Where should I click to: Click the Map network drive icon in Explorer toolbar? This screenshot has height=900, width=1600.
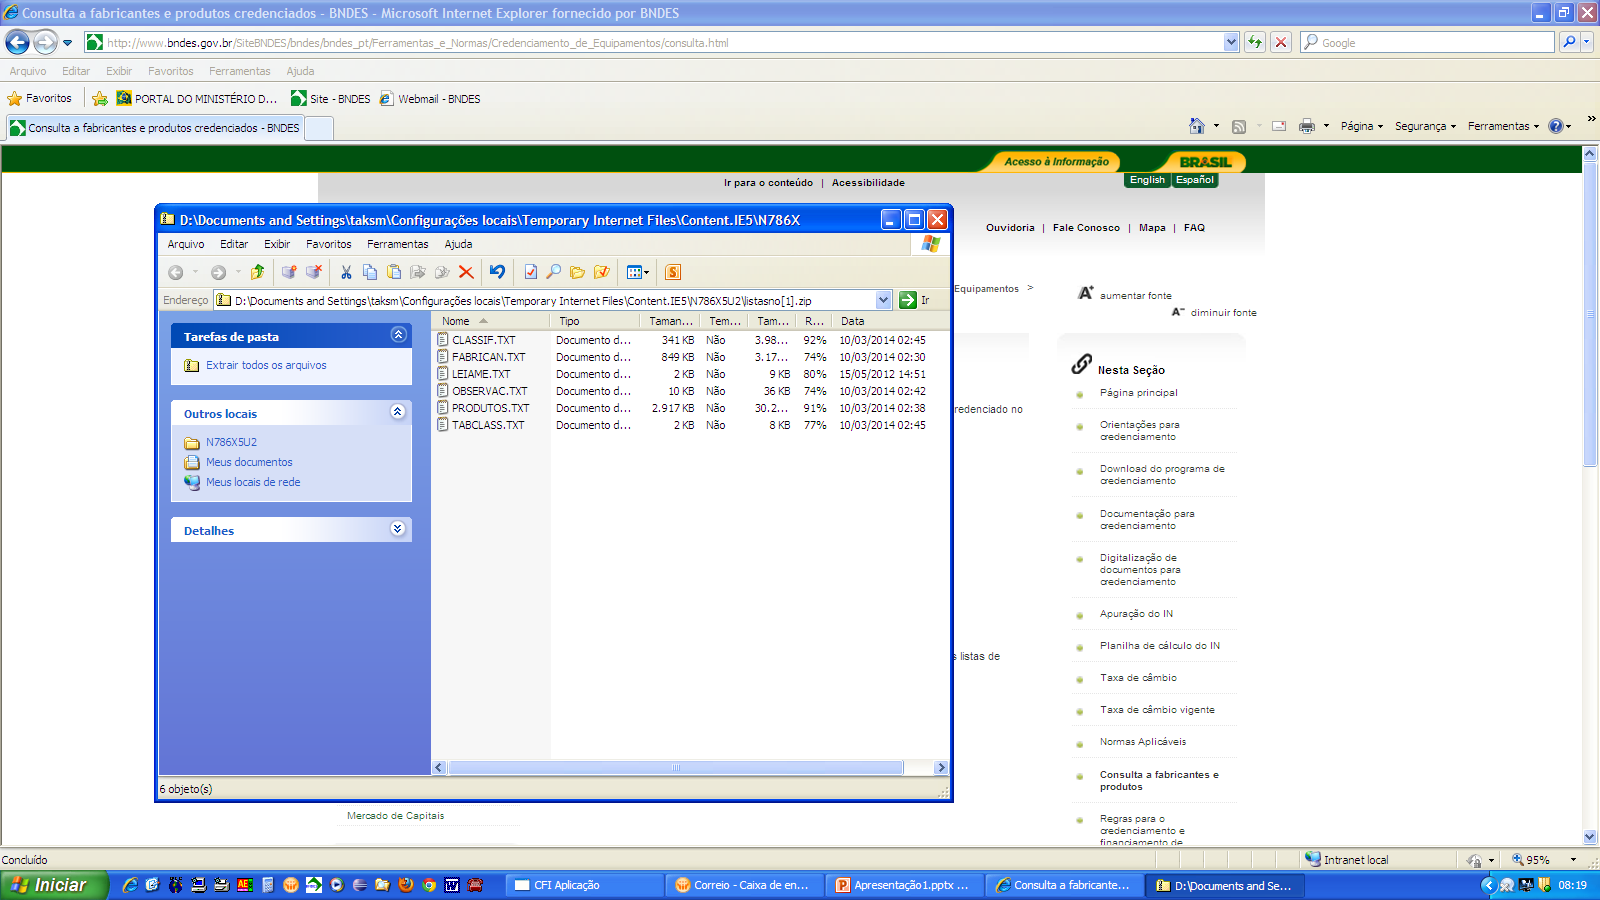(289, 272)
